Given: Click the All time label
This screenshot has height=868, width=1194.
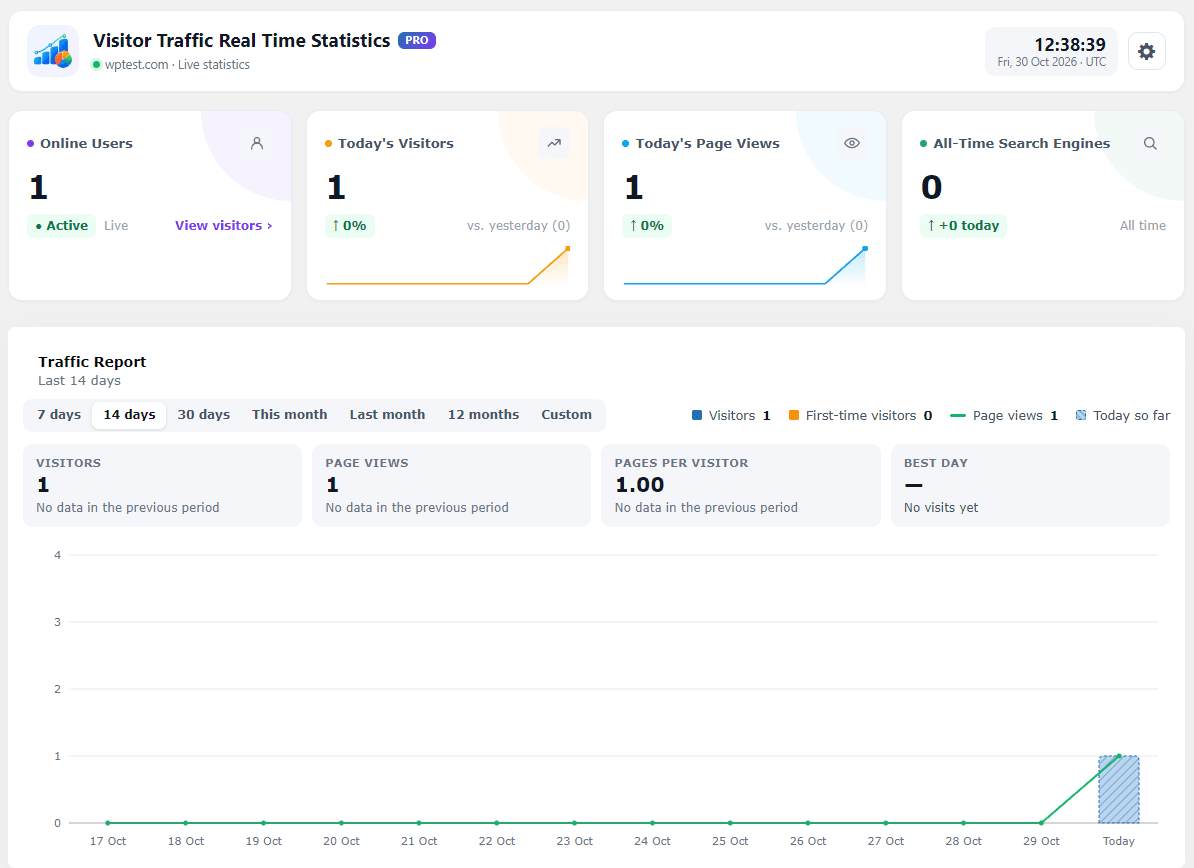Looking at the screenshot, I should pyautogui.click(x=1142, y=225).
